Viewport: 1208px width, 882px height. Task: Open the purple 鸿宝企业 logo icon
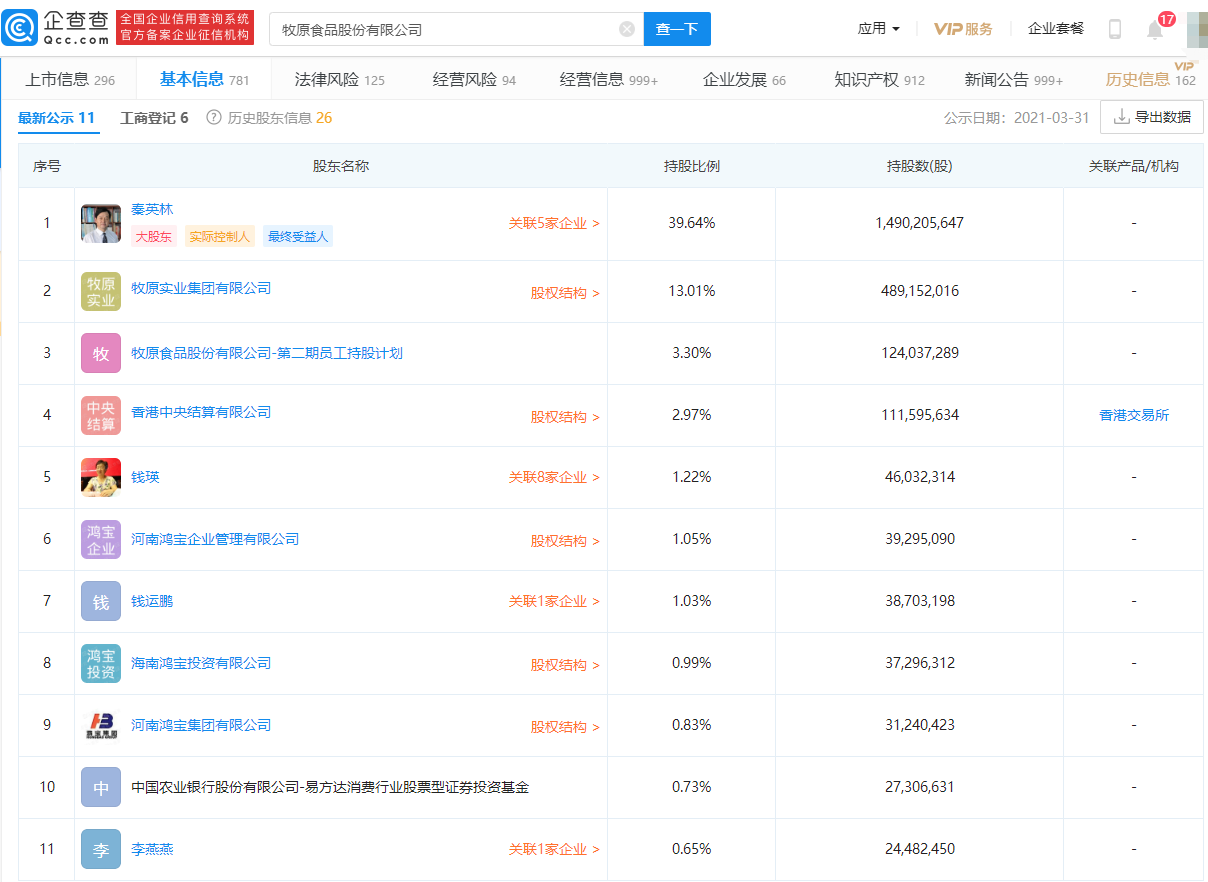[x=101, y=540]
